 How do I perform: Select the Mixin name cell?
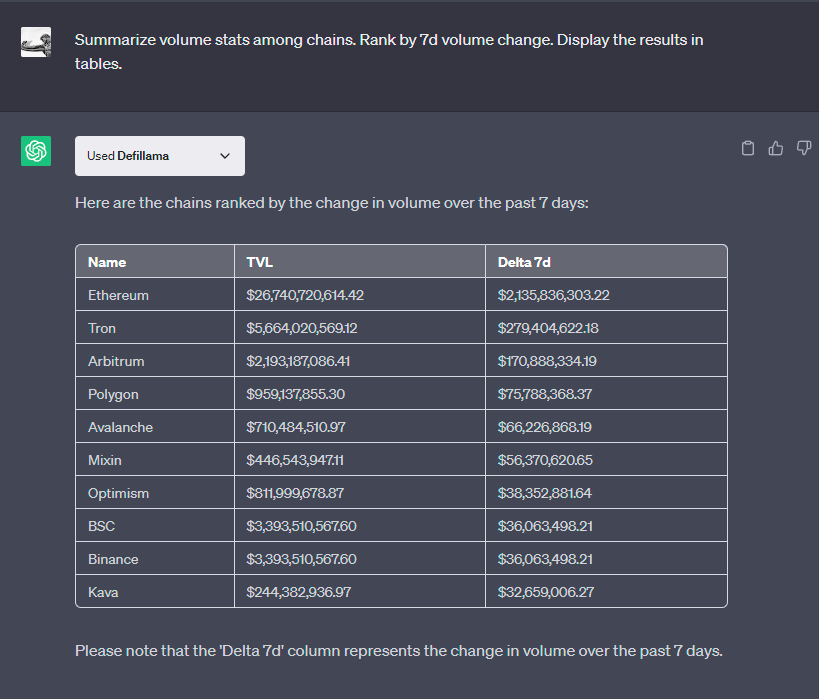click(155, 460)
